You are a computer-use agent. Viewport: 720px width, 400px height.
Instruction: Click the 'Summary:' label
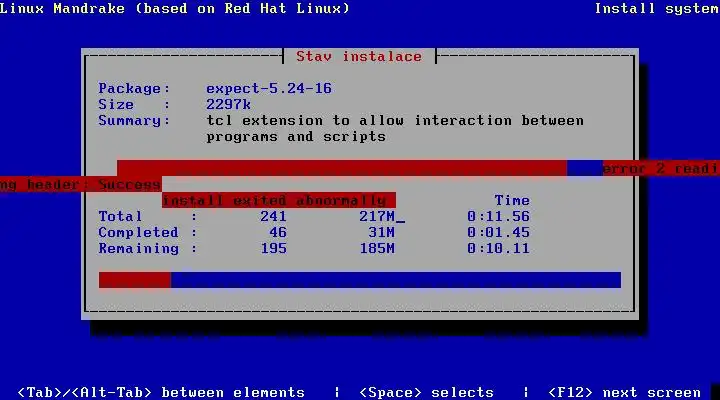[x=134, y=120]
